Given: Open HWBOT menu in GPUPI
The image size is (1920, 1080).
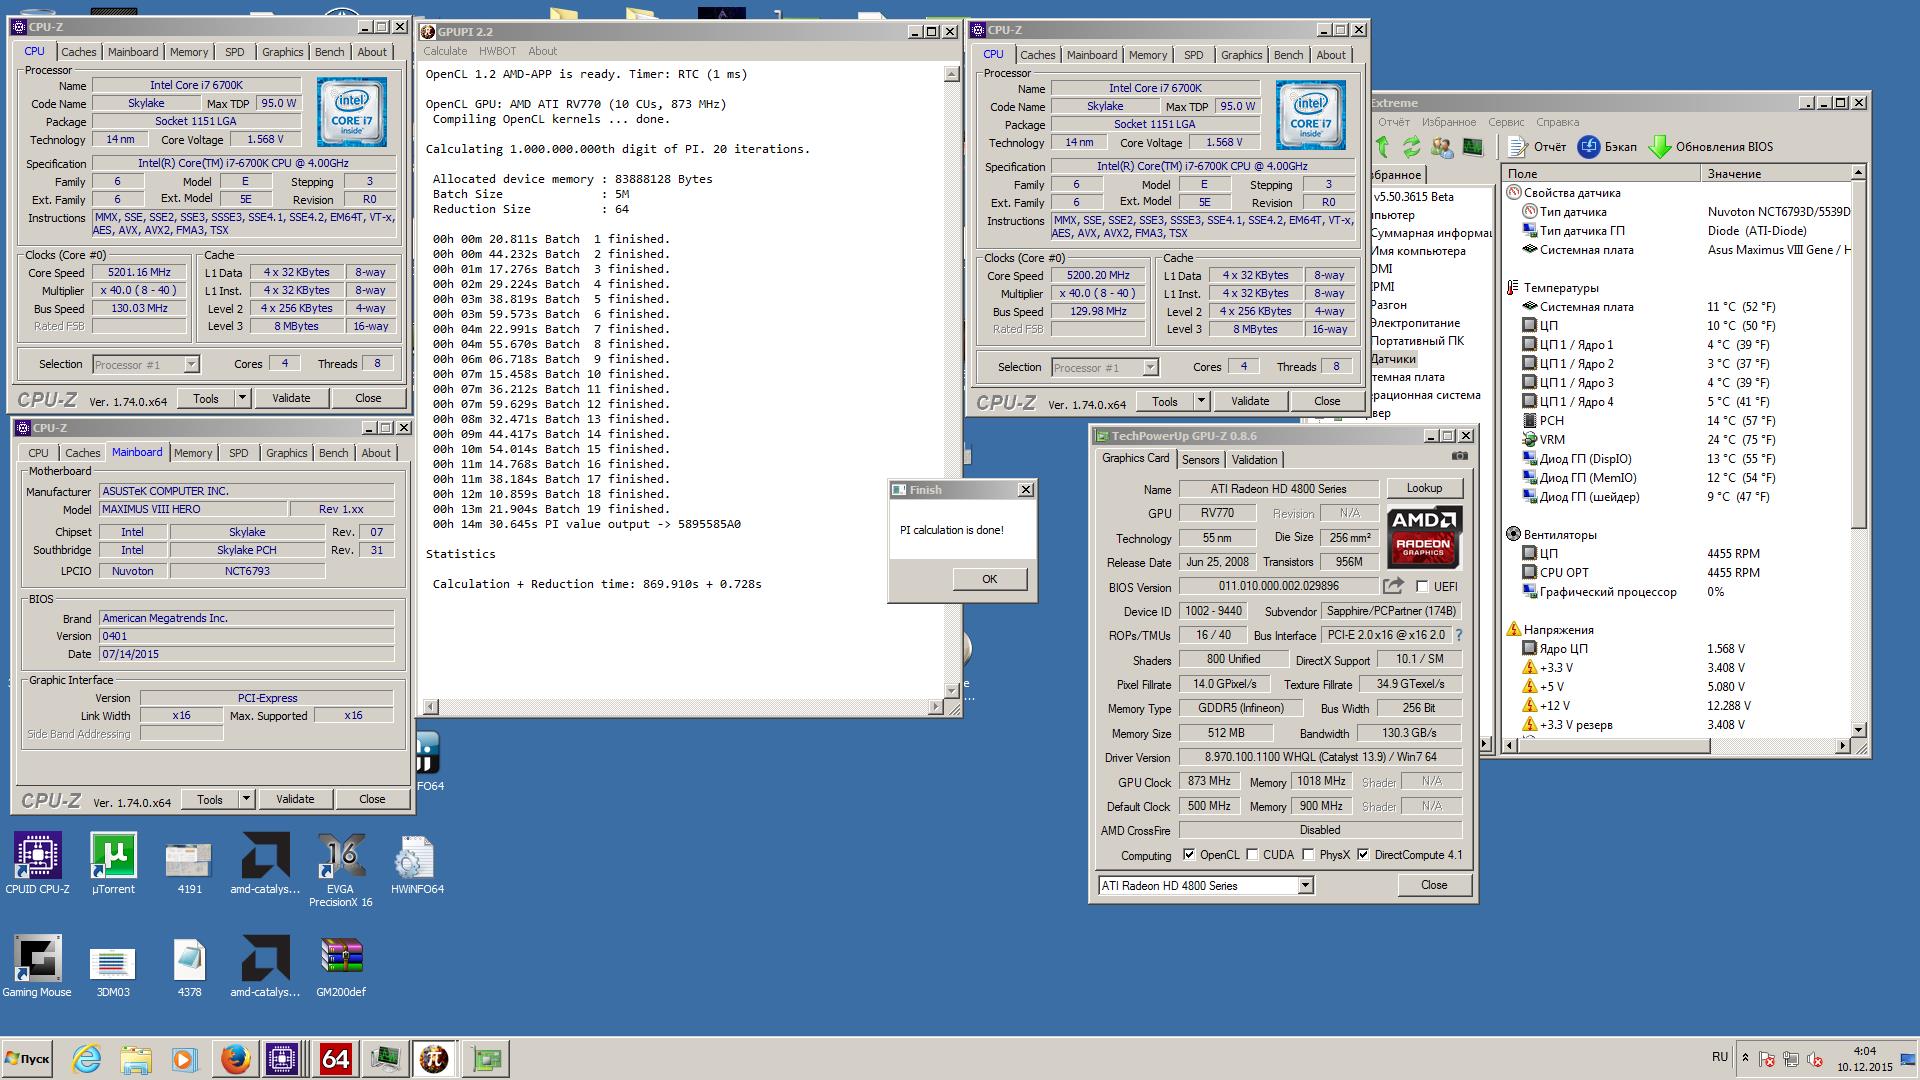Looking at the screenshot, I should pos(498,51).
